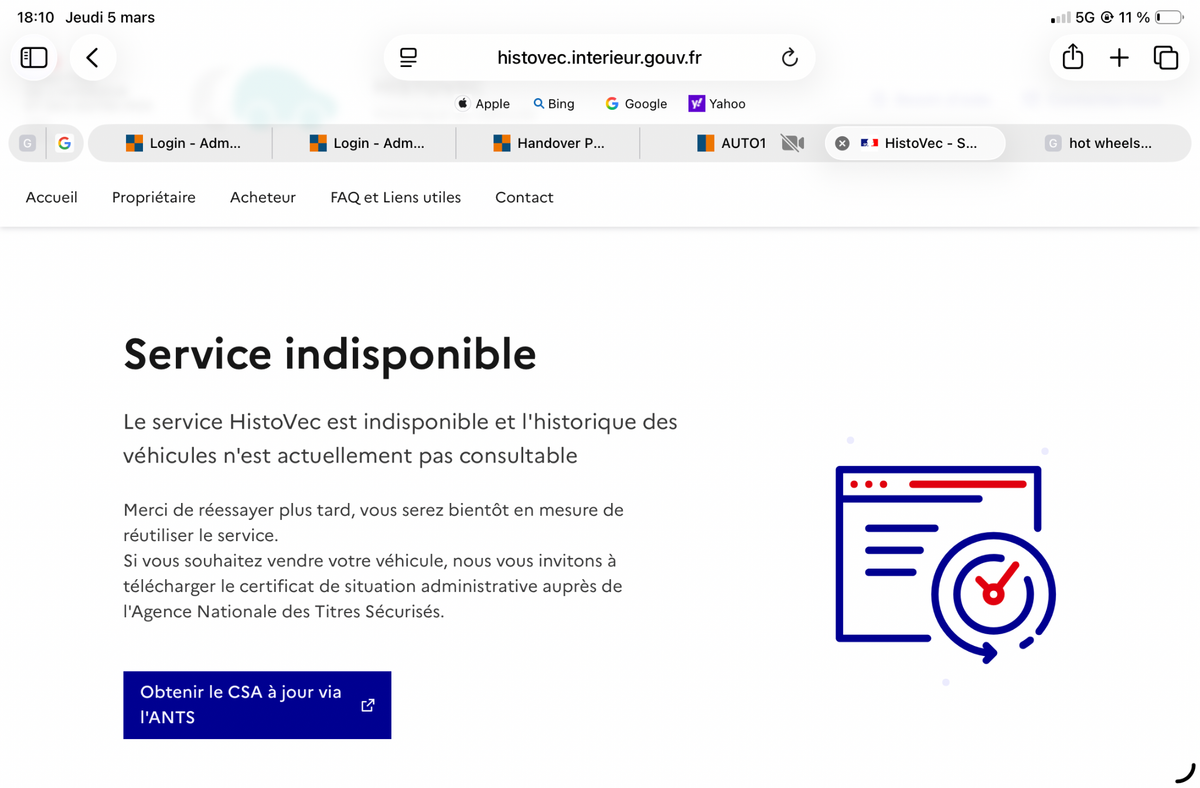Switch to the second Login - Adm... tab
Viewport: 1200px width, 788px height.
click(365, 143)
